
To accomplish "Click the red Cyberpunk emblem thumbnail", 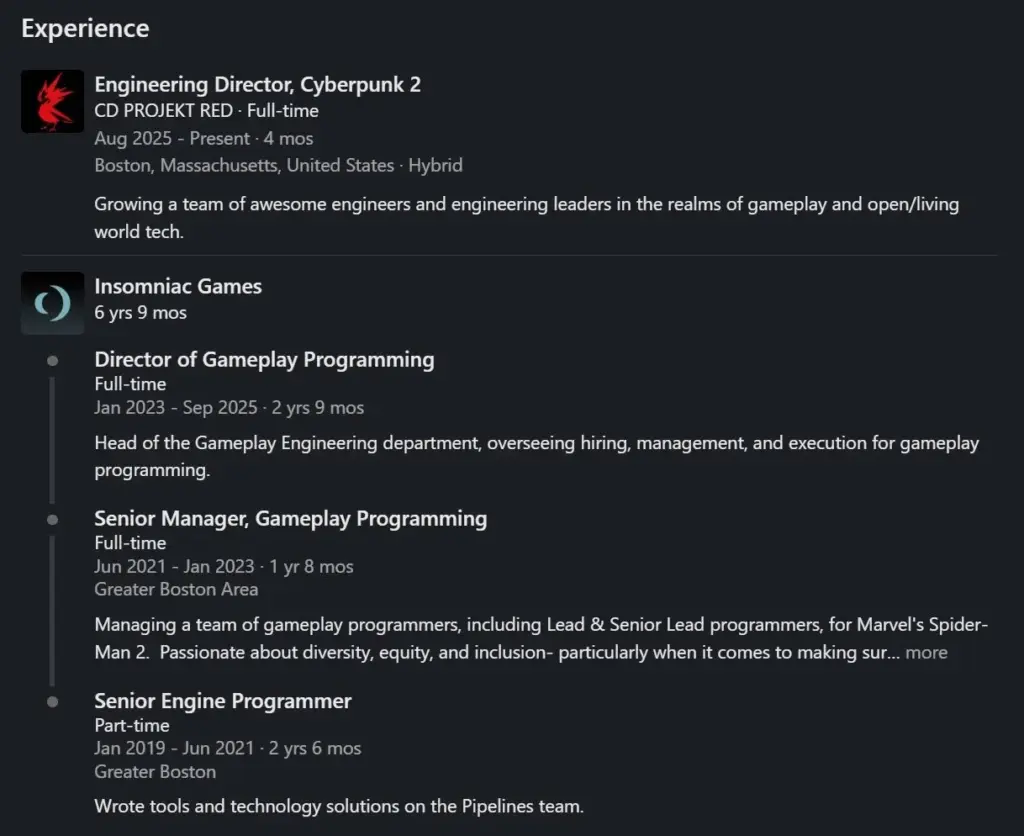I will [52, 101].
